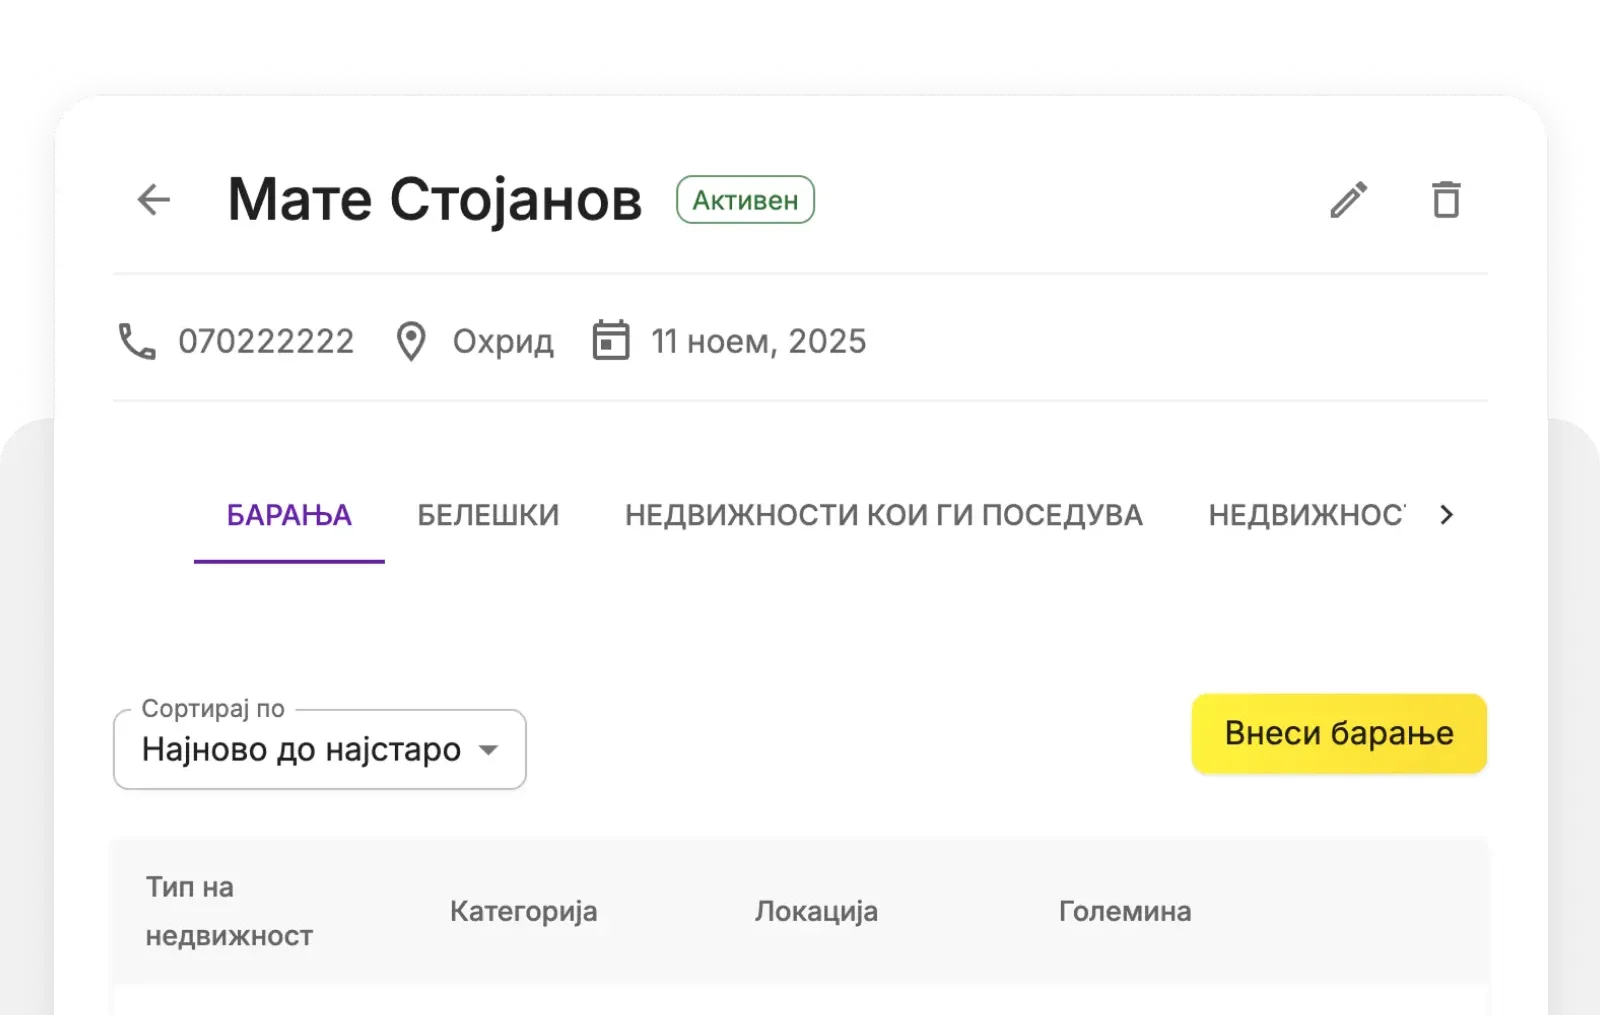Click the 'Активен' status badge
The width and height of the screenshot is (1600, 1015).
point(745,200)
